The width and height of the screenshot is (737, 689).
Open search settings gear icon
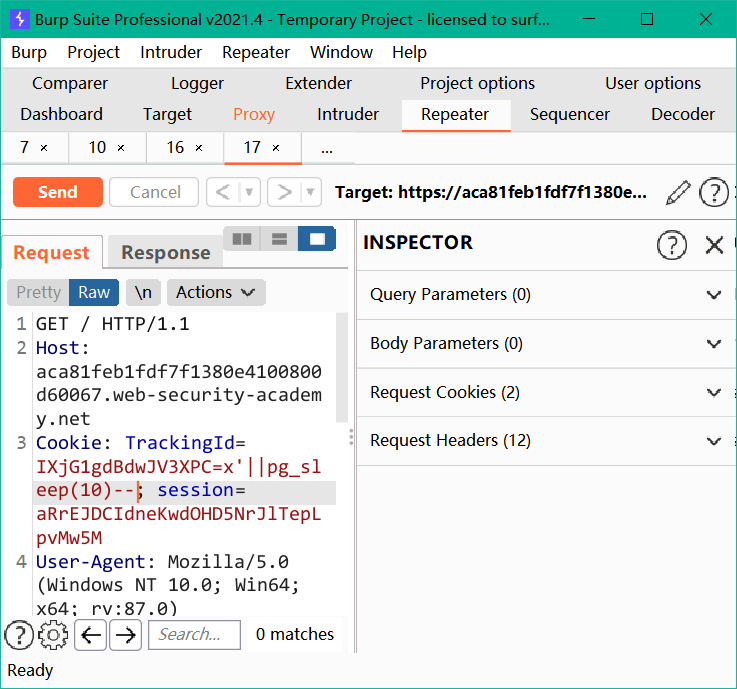tap(53, 635)
